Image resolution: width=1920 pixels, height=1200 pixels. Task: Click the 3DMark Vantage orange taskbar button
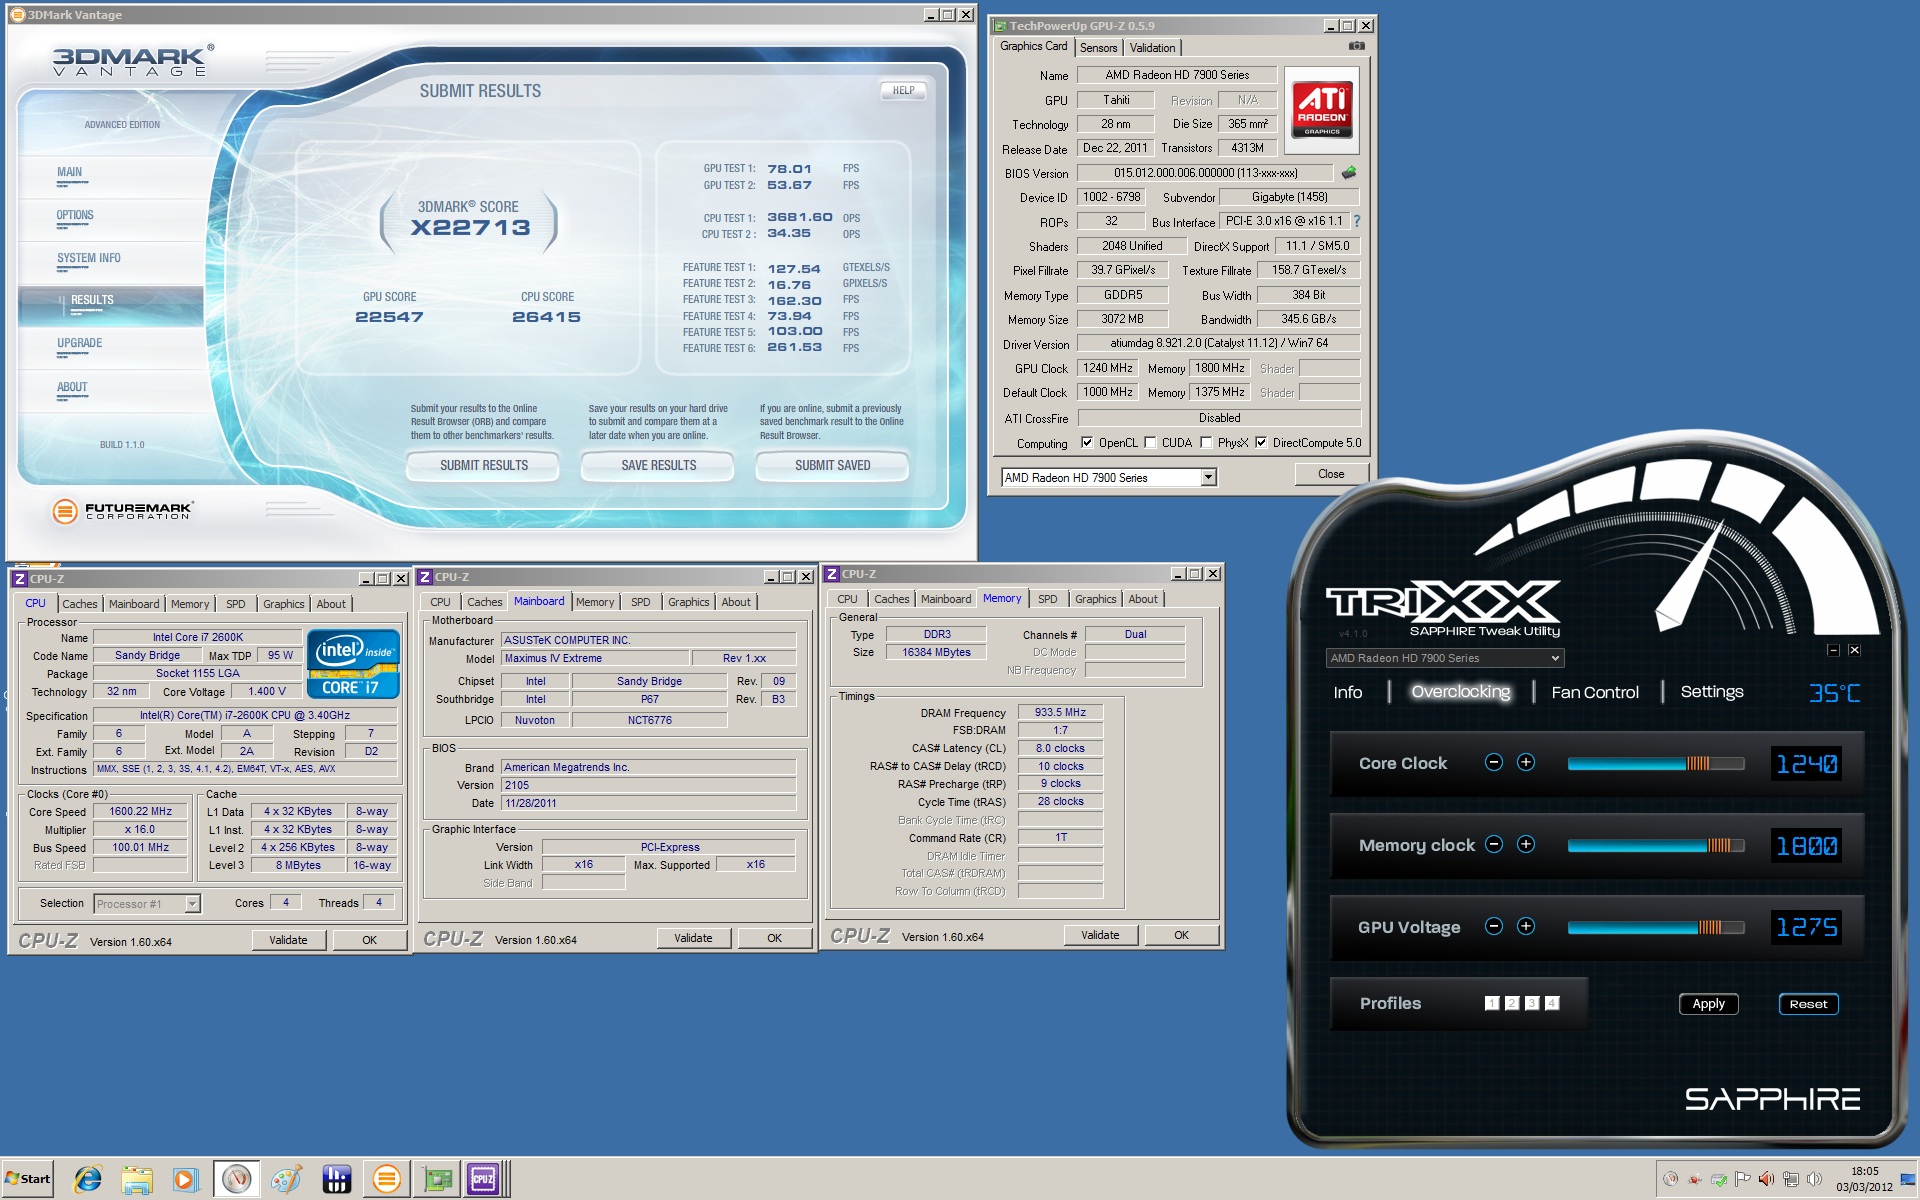coord(386,1179)
